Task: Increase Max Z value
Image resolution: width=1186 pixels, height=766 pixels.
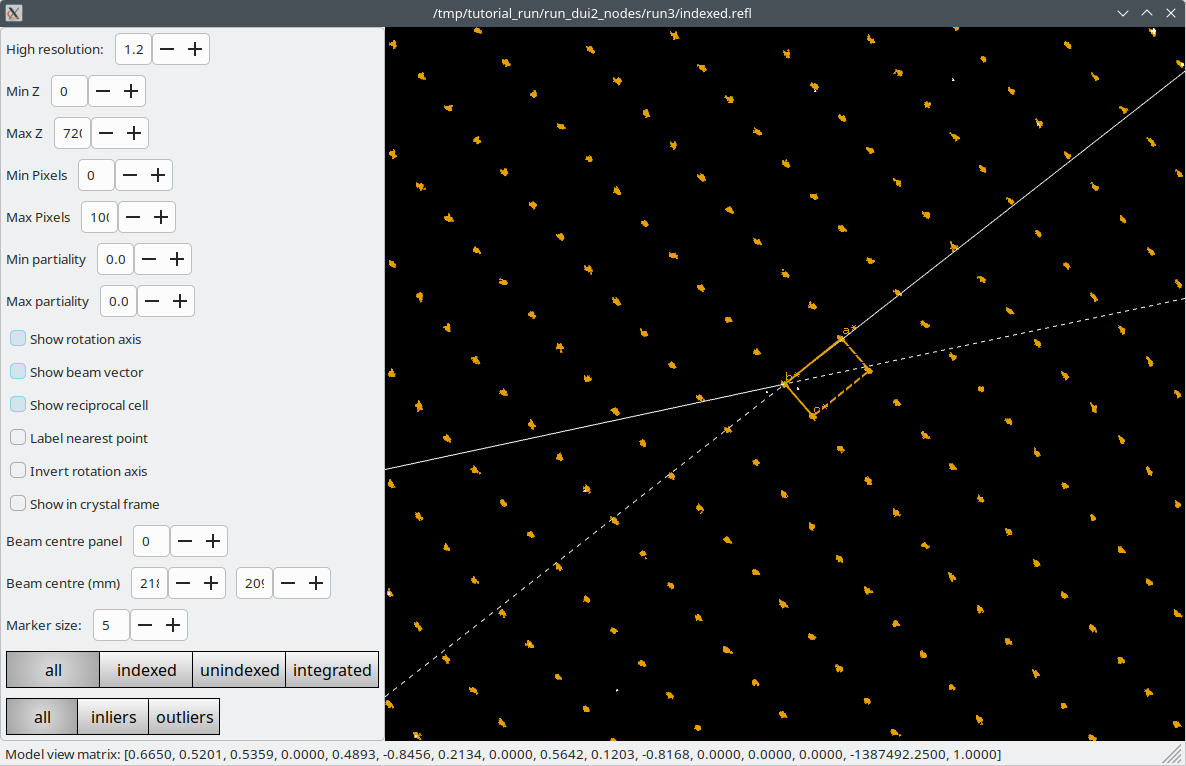Action: click(x=134, y=133)
